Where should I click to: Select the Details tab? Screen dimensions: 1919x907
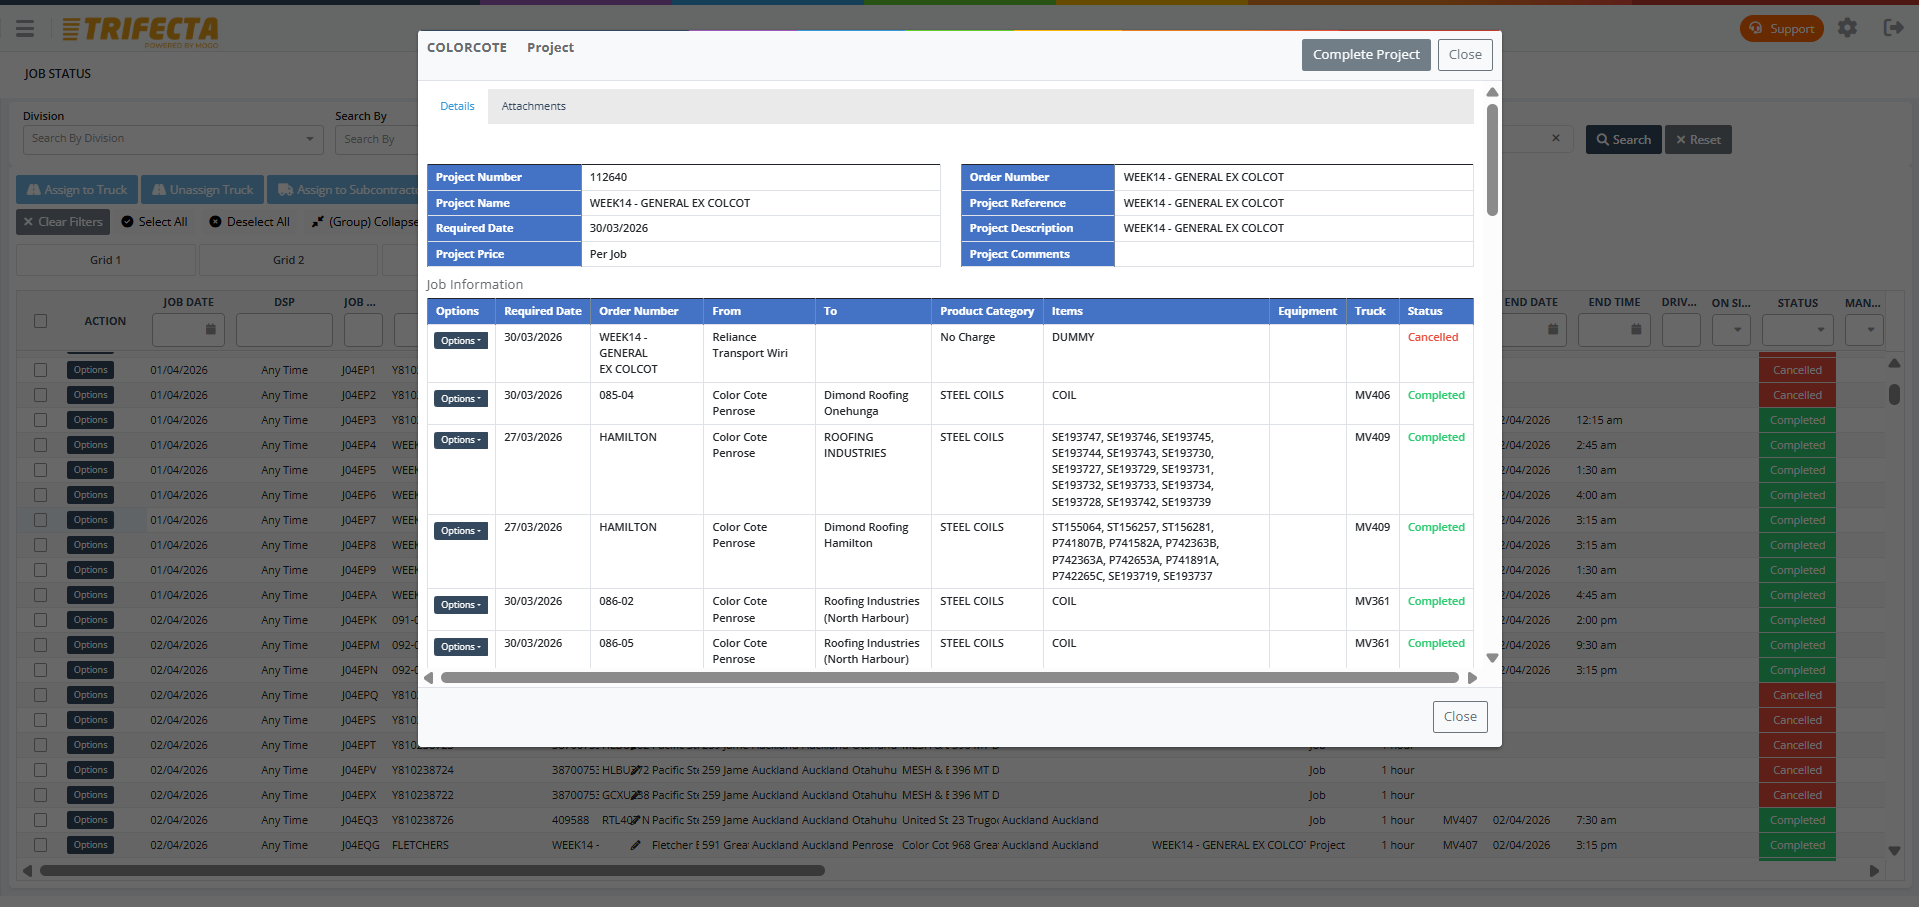(x=457, y=106)
